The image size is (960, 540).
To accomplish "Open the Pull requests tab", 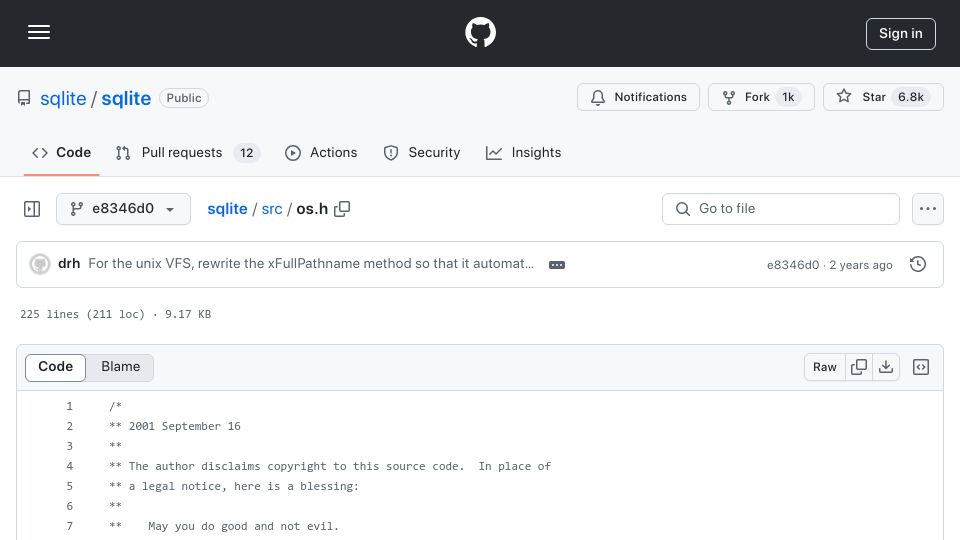I will coord(188,152).
